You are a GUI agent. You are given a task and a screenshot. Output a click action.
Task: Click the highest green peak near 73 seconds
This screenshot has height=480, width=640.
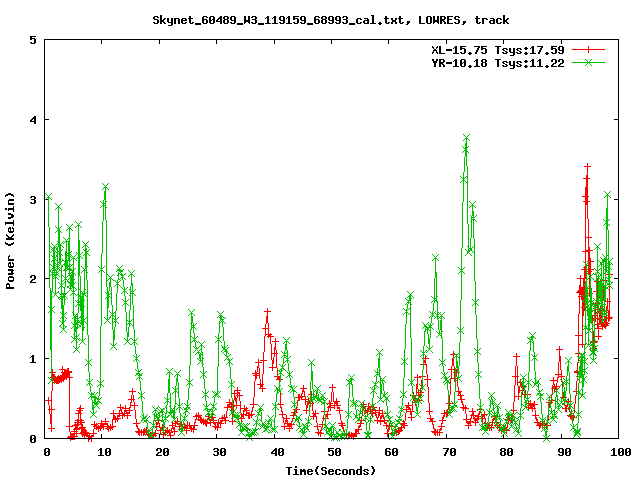(x=467, y=138)
